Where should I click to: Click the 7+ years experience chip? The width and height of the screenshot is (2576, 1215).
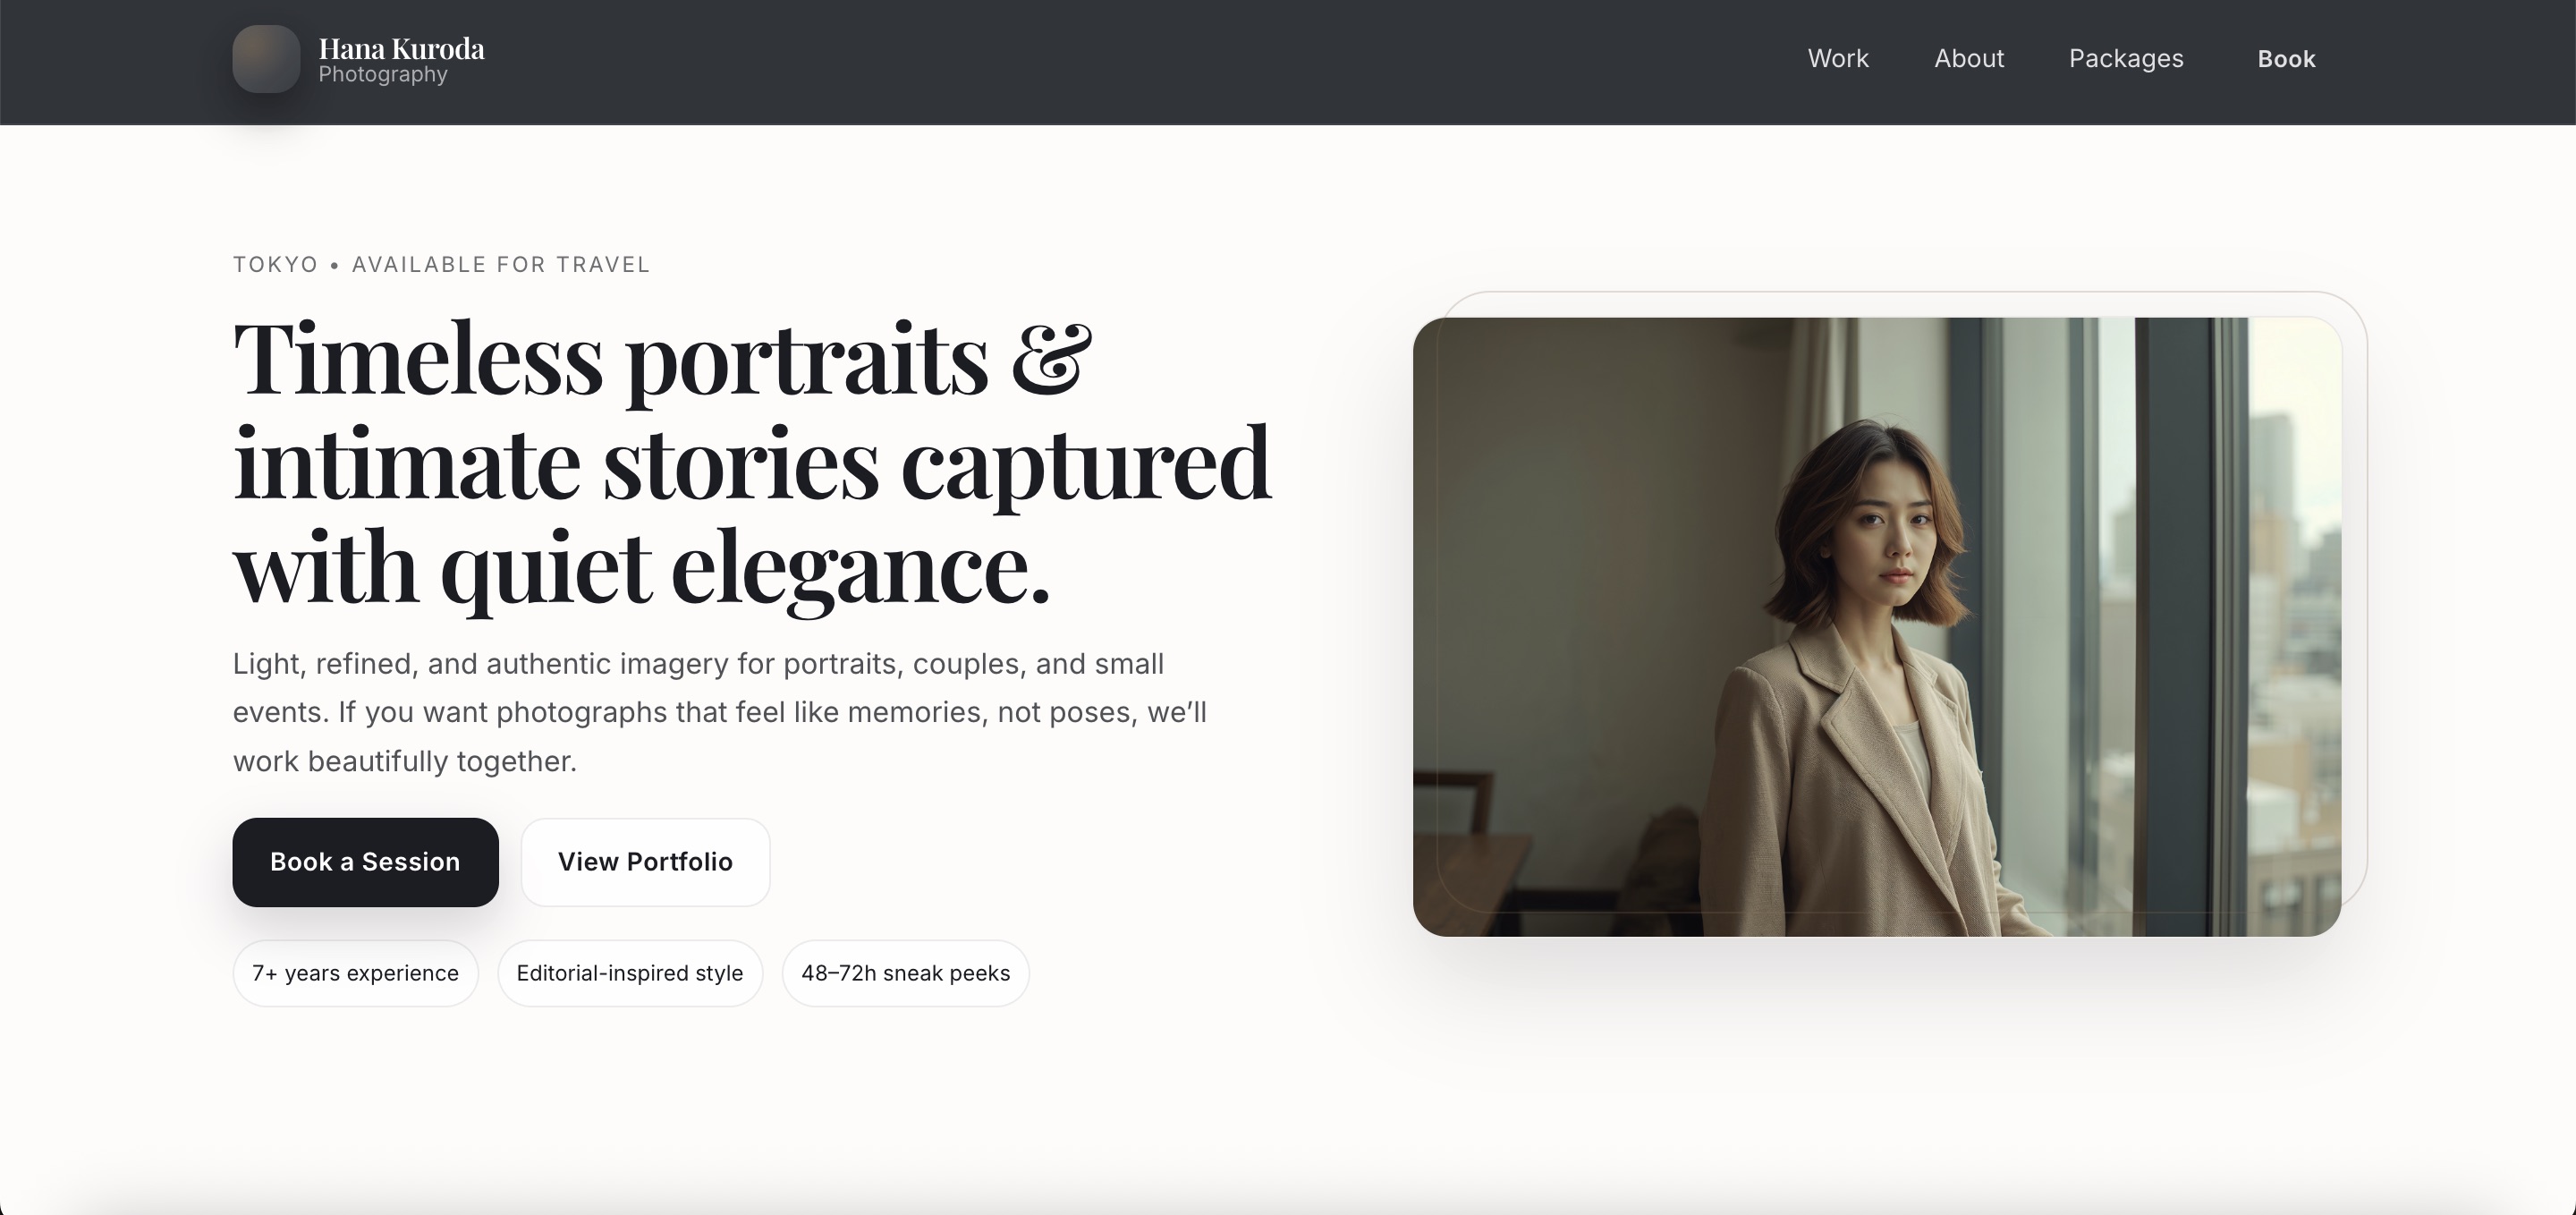355,973
